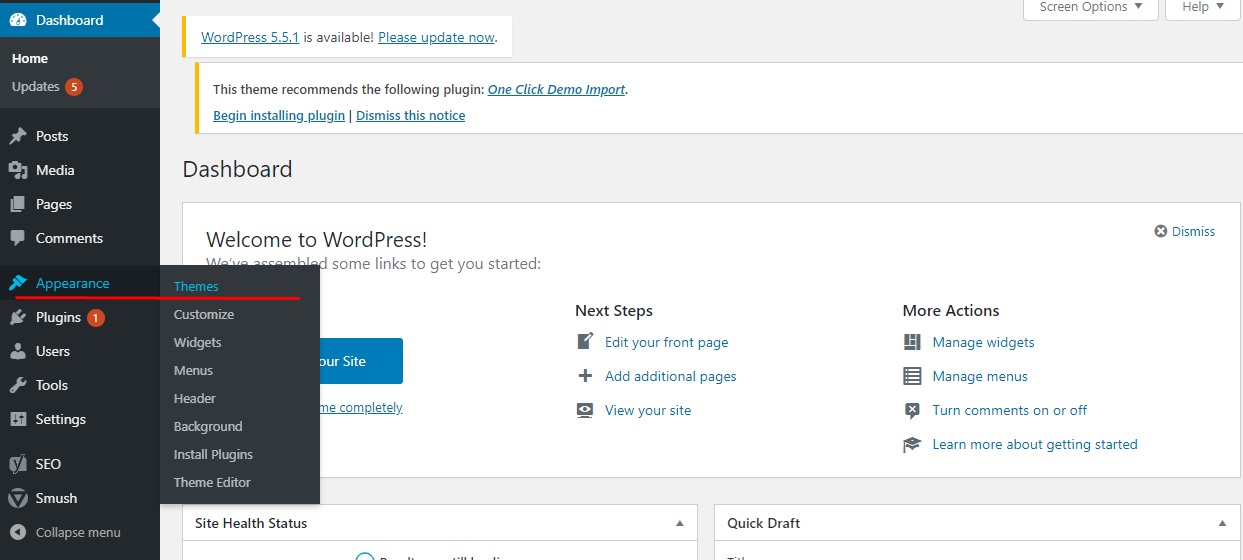1243x560 pixels.
Task: Open Themes in Appearance submenu
Action: pos(196,287)
